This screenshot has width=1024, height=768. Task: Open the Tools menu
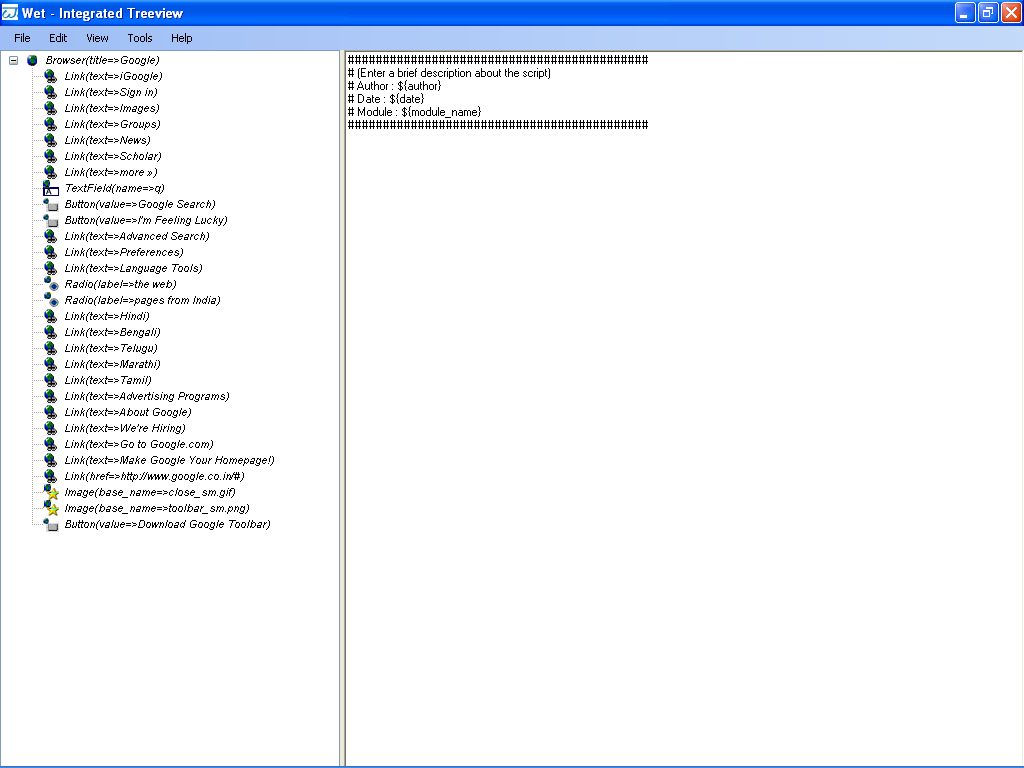[140, 38]
